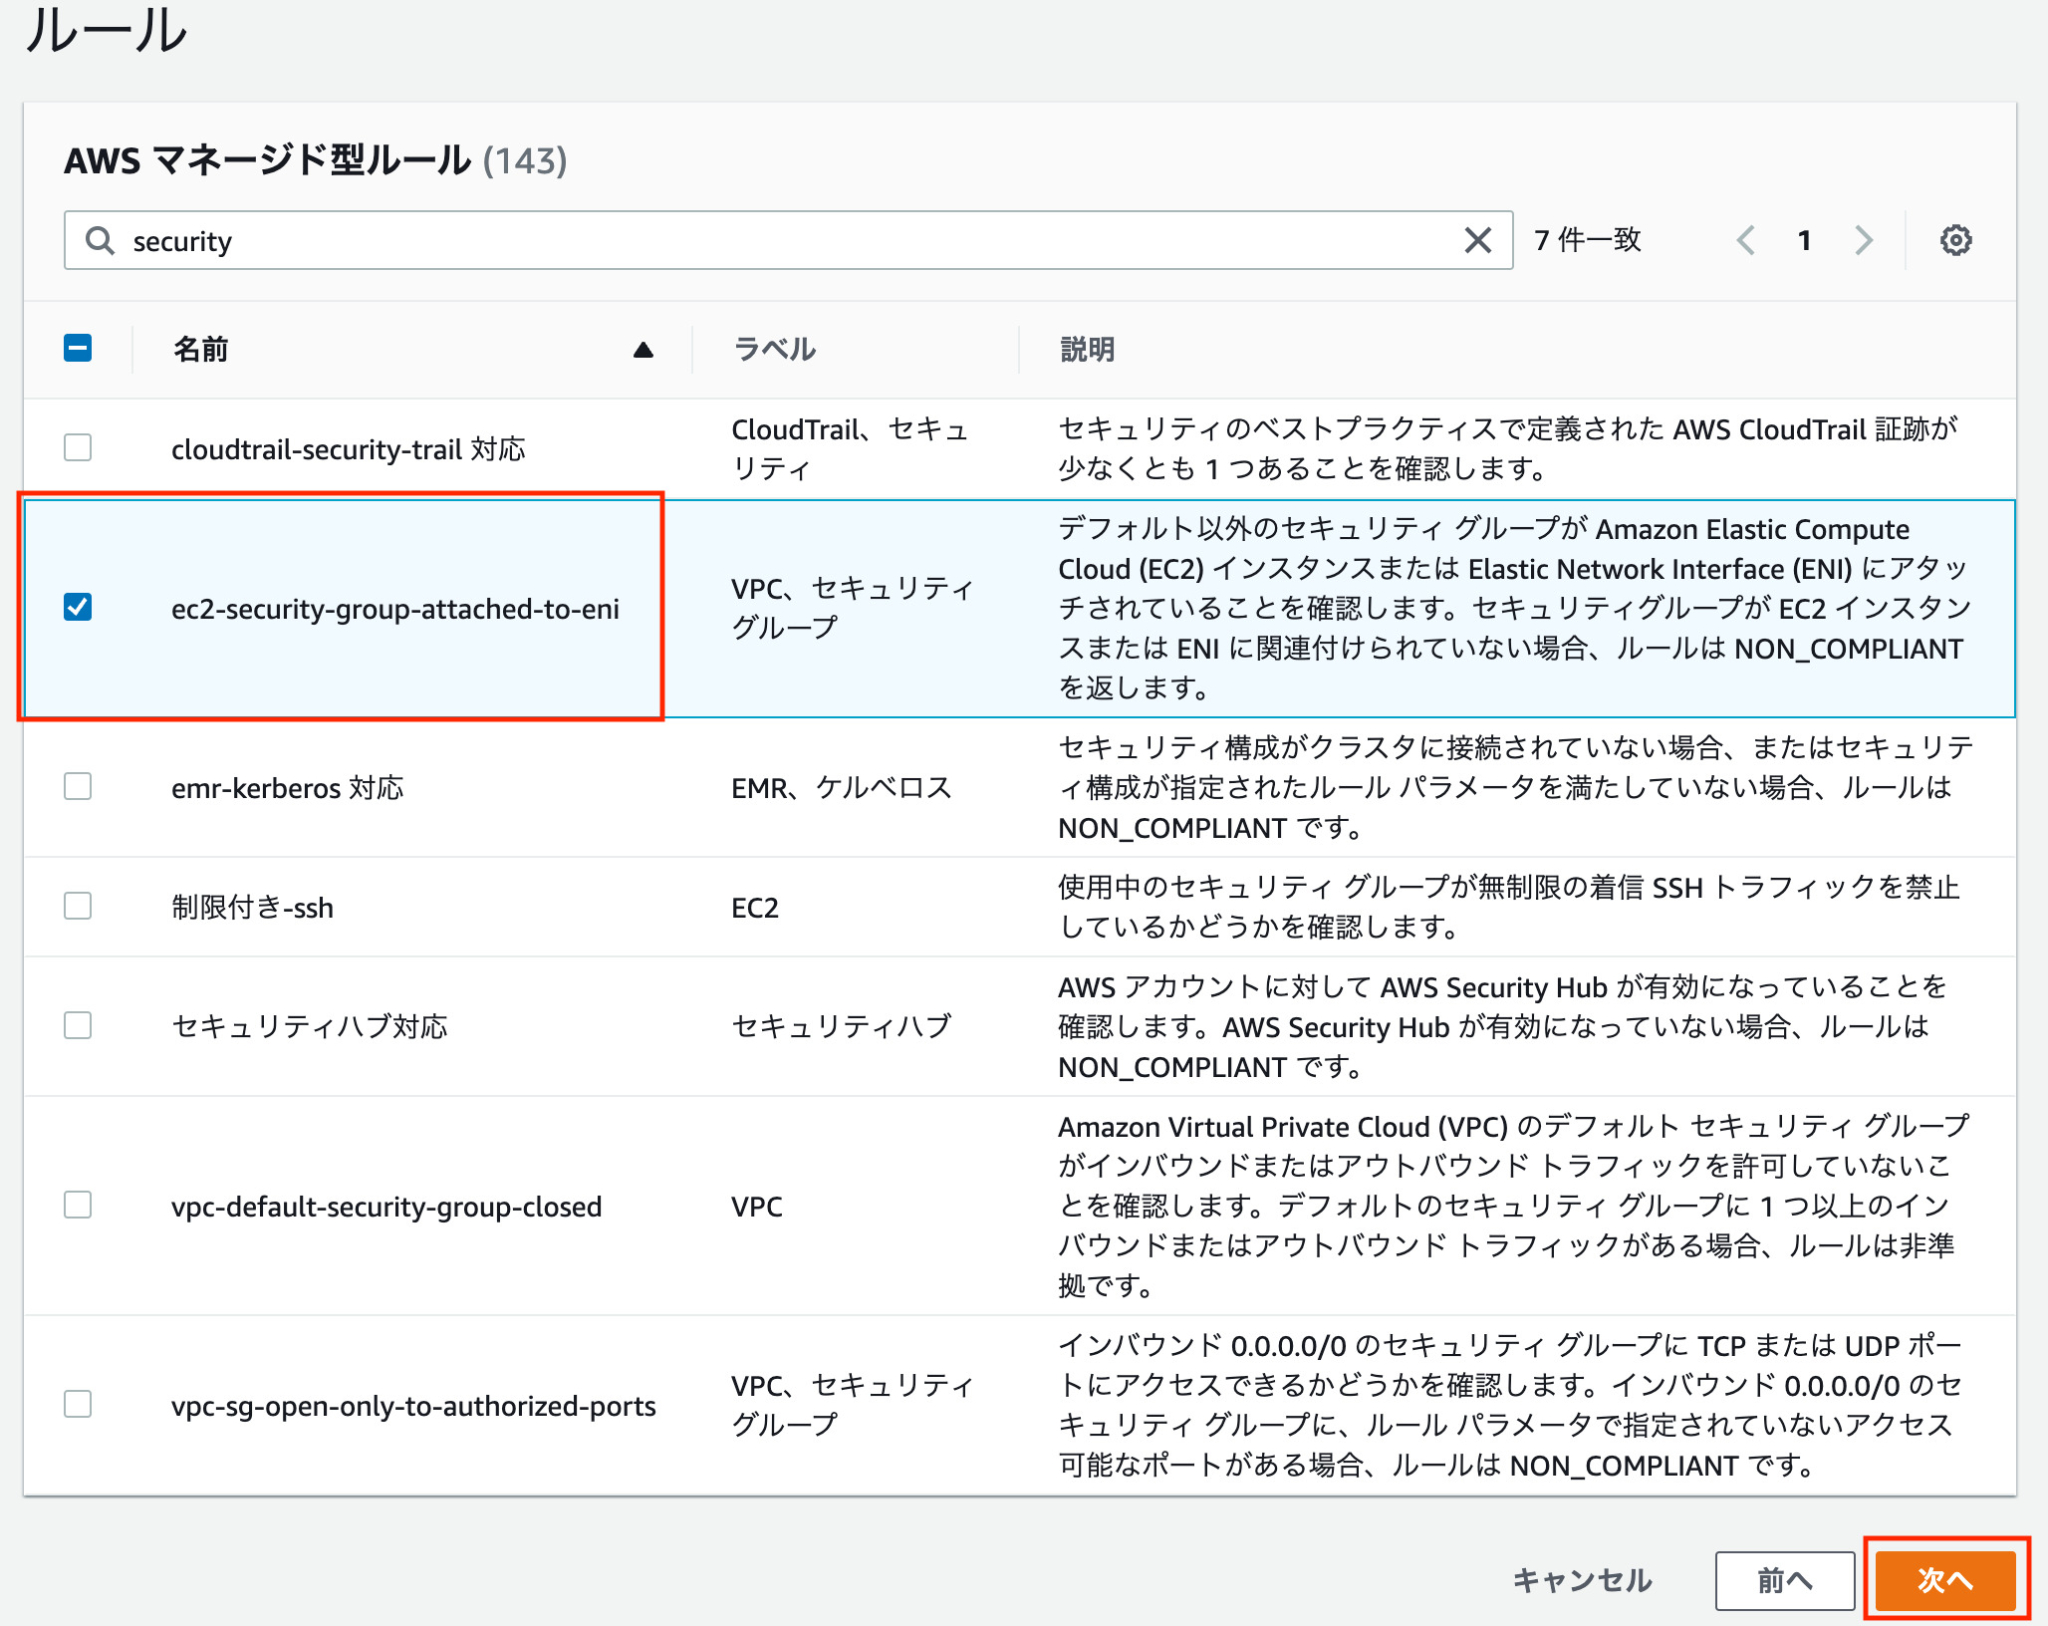This screenshot has height=1626, width=2048.
Task: Open the ec2-security-group-attached-to-eni rule name link
Action: (x=397, y=608)
